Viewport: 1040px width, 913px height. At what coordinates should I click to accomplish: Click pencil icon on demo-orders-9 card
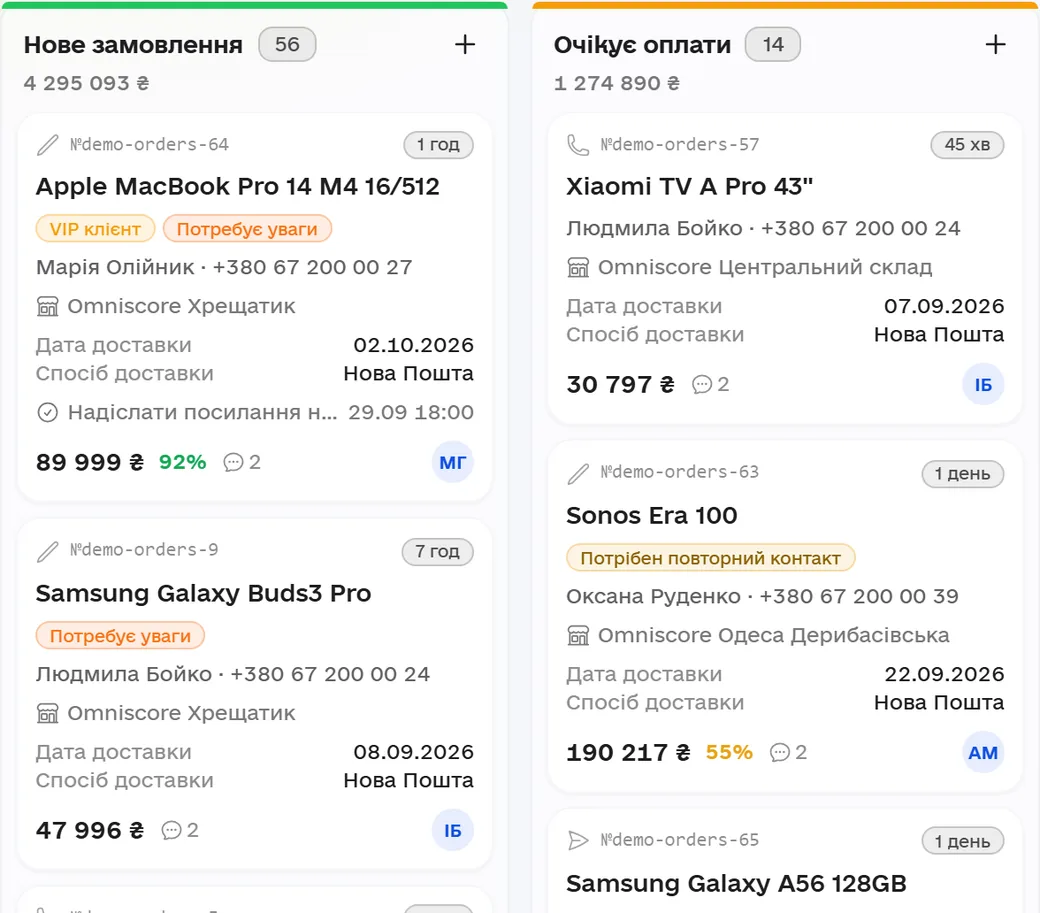pyautogui.click(x=48, y=551)
